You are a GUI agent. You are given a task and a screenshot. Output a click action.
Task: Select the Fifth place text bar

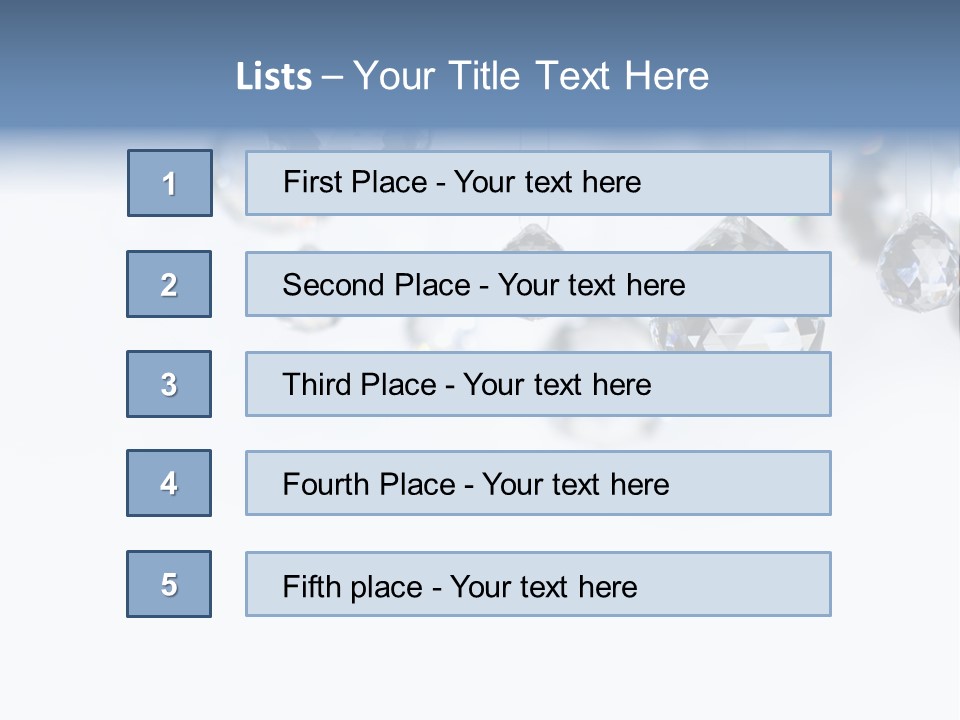[x=538, y=584]
